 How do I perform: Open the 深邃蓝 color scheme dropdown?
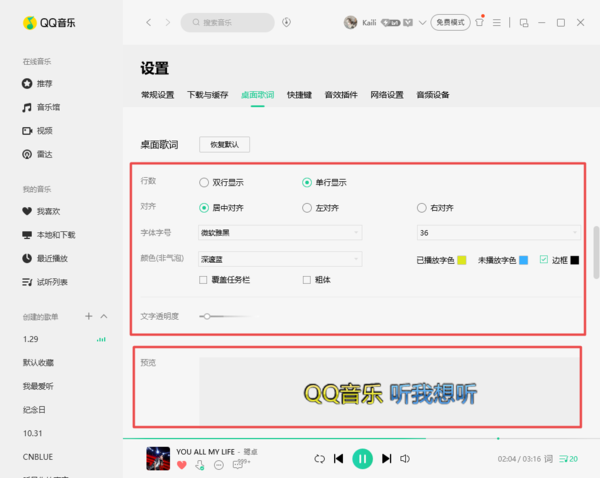pyautogui.click(x=280, y=259)
